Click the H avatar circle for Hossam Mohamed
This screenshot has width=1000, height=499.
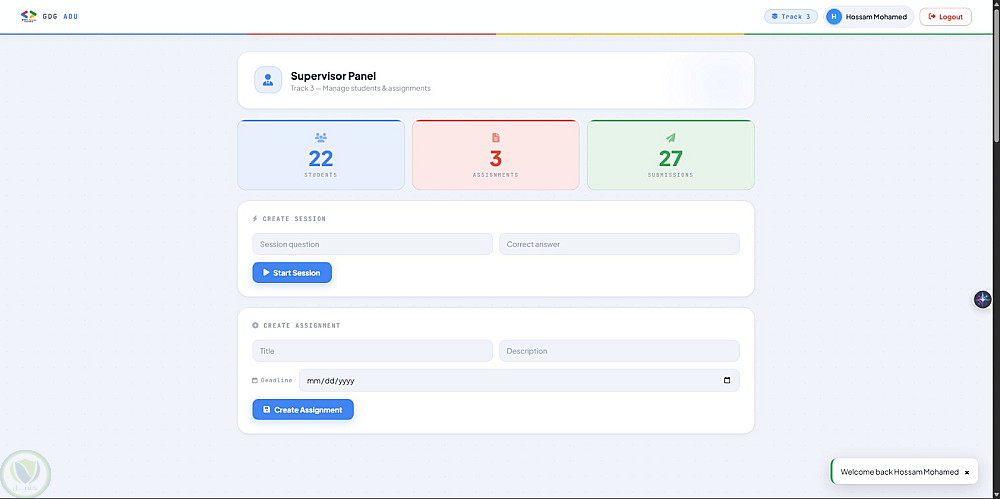[x=834, y=17]
